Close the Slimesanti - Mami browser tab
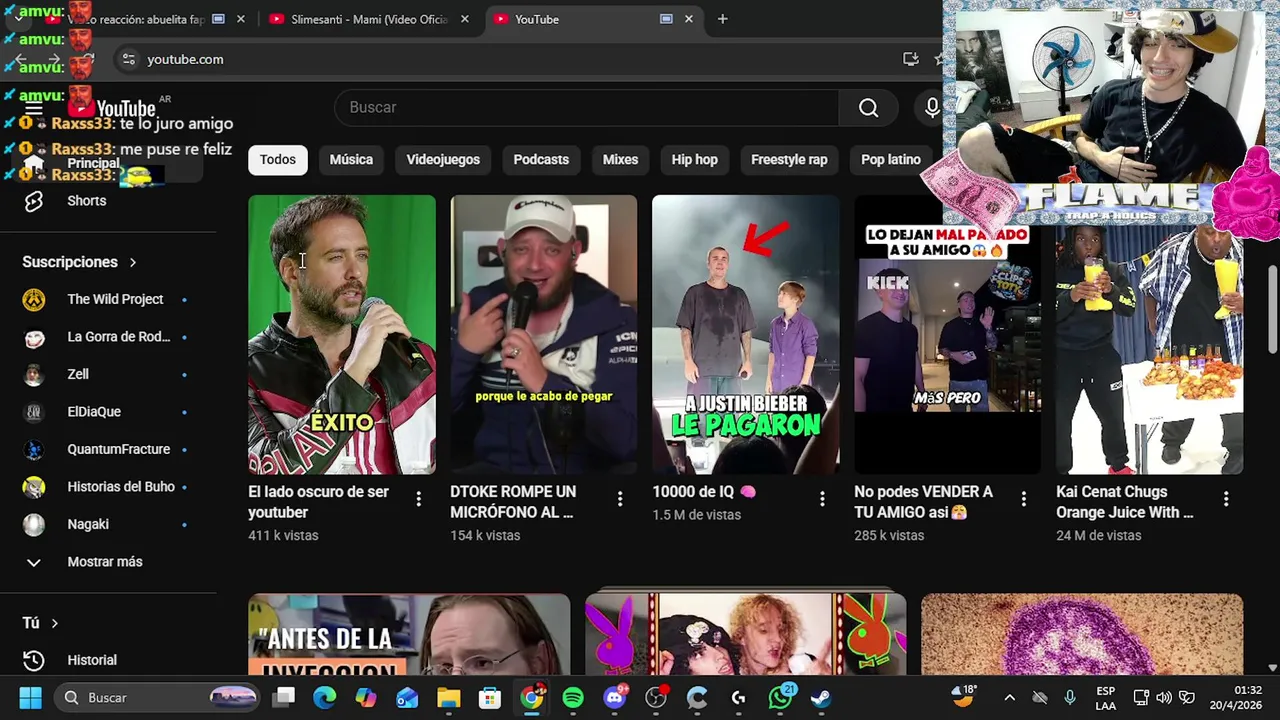This screenshot has height=720, width=1280. tap(464, 19)
